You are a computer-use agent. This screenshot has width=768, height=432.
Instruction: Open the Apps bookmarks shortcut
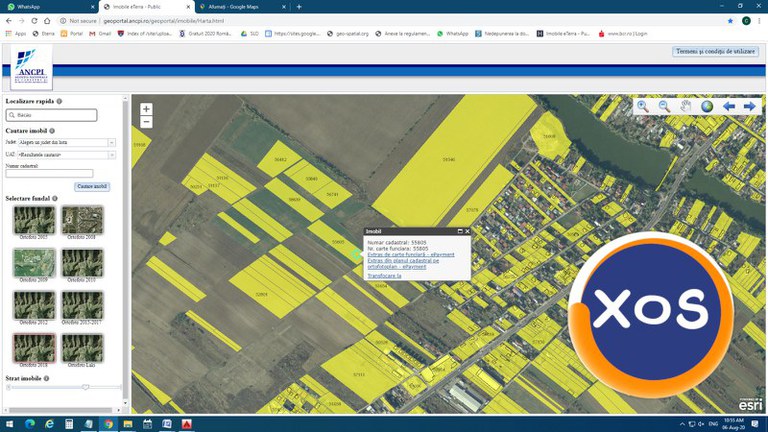16,34
